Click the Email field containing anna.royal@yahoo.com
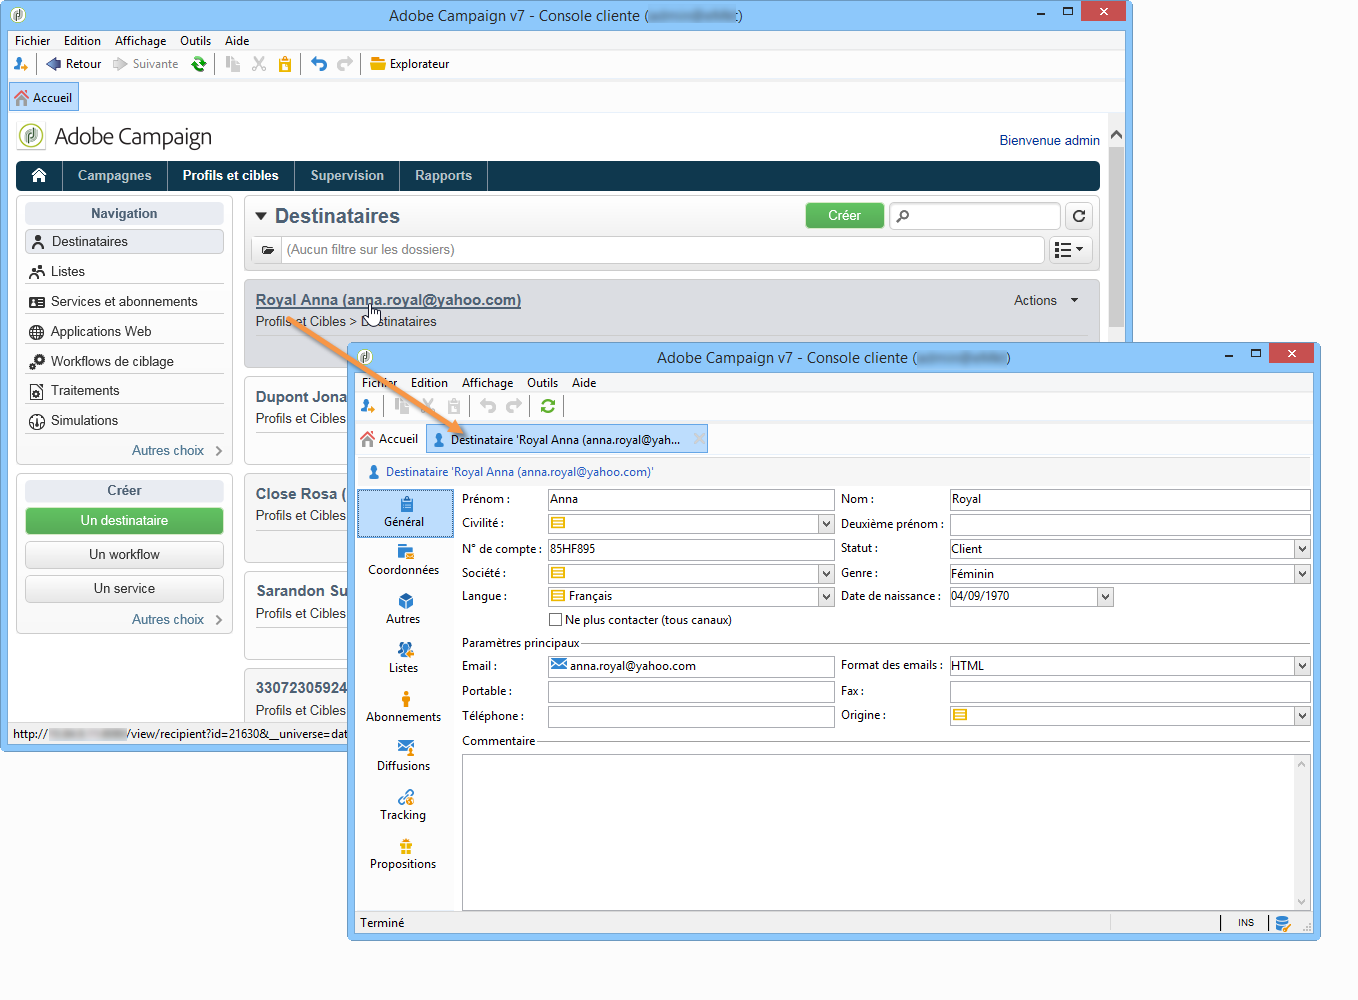Image resolution: width=1358 pixels, height=1000 pixels. pyautogui.click(x=691, y=666)
